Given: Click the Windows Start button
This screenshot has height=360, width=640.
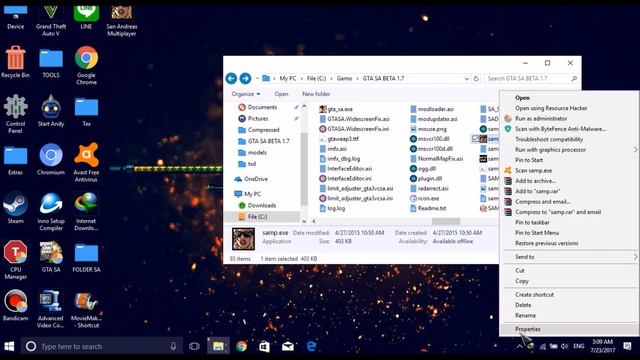Looking at the screenshot, I should (9, 347).
